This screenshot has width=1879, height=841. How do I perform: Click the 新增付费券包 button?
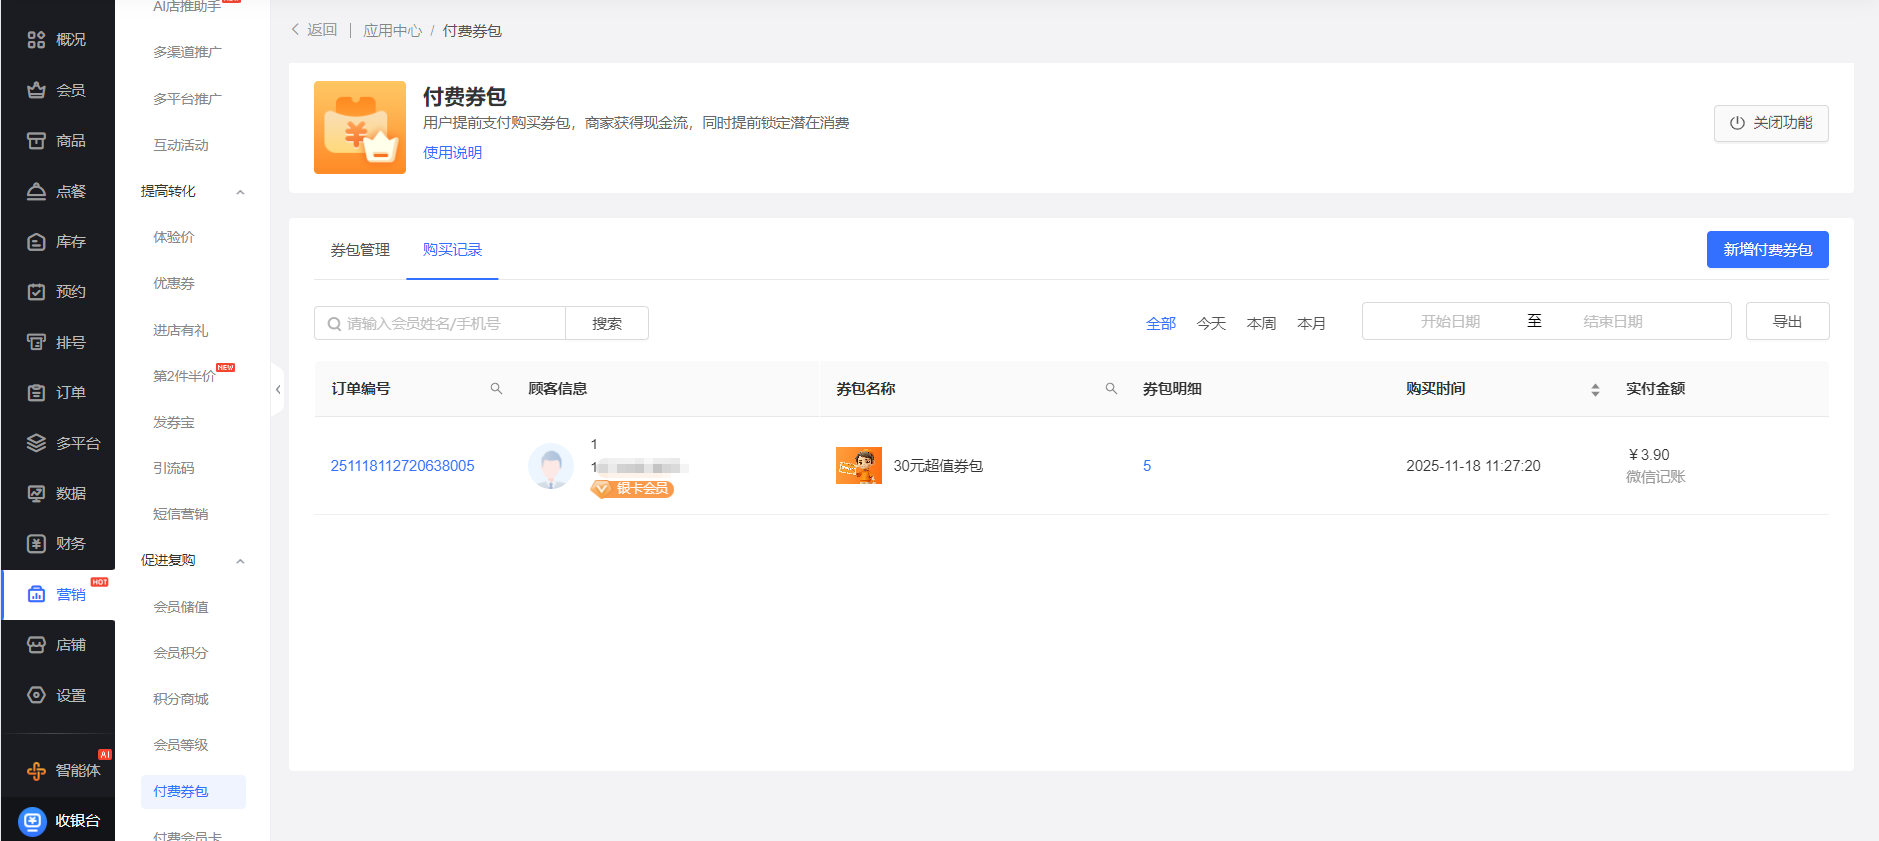(x=1767, y=250)
